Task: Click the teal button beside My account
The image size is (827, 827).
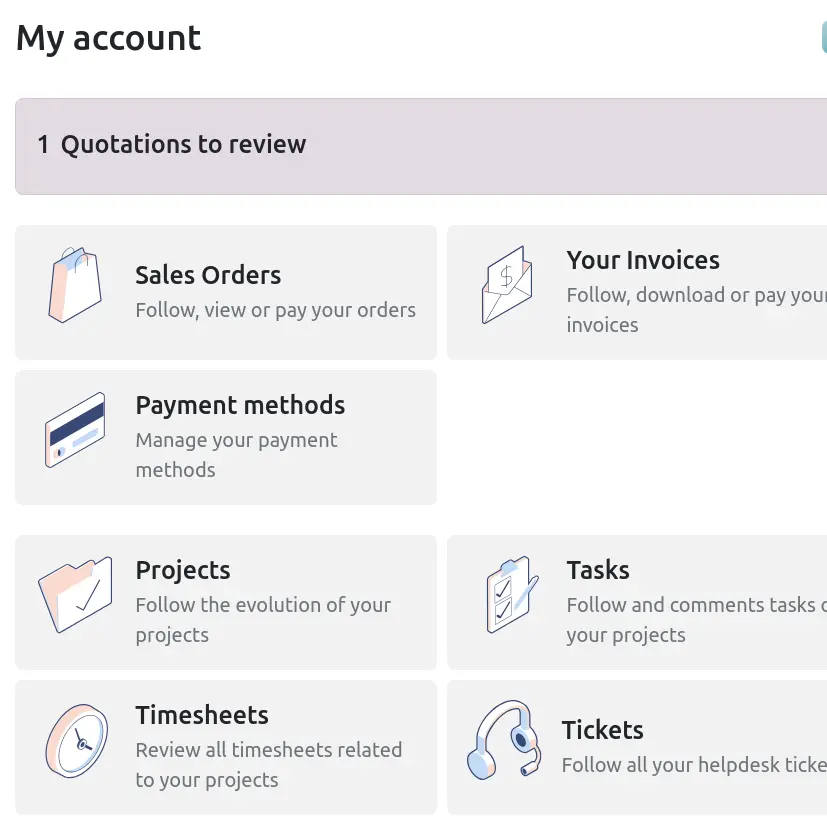Action: tap(824, 37)
